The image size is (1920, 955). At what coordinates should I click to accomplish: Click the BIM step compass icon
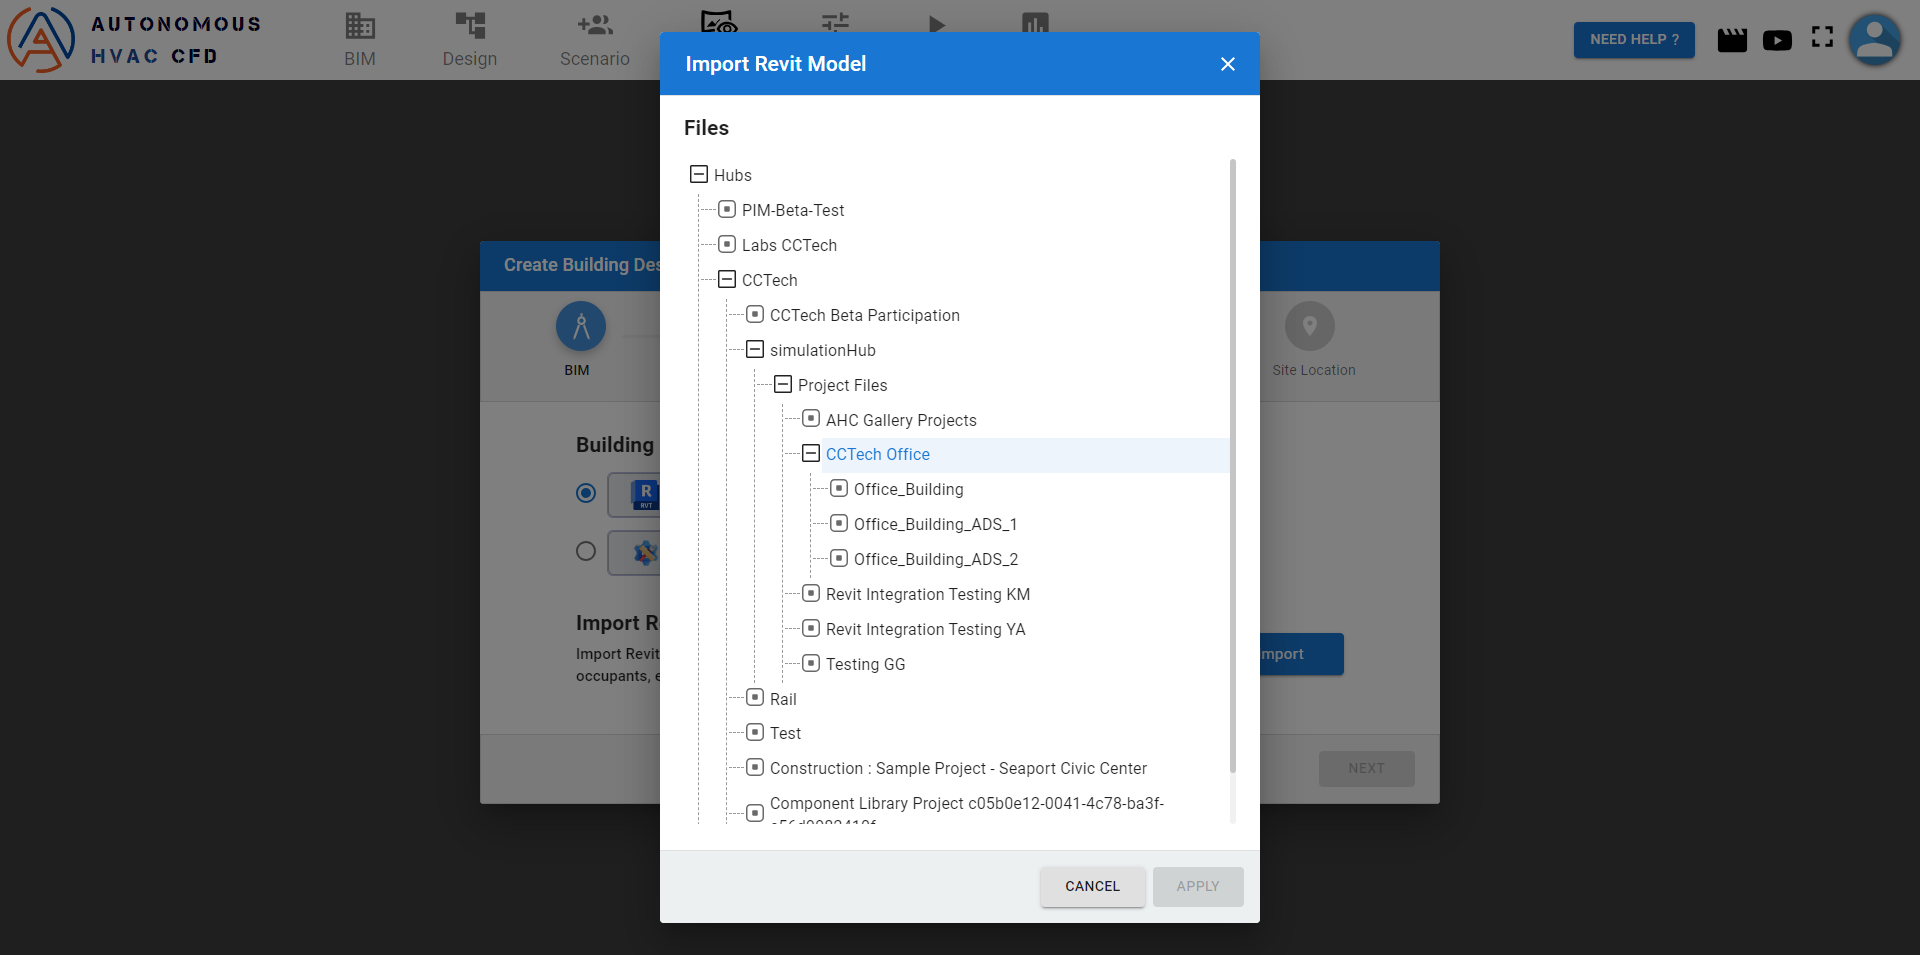click(x=581, y=326)
